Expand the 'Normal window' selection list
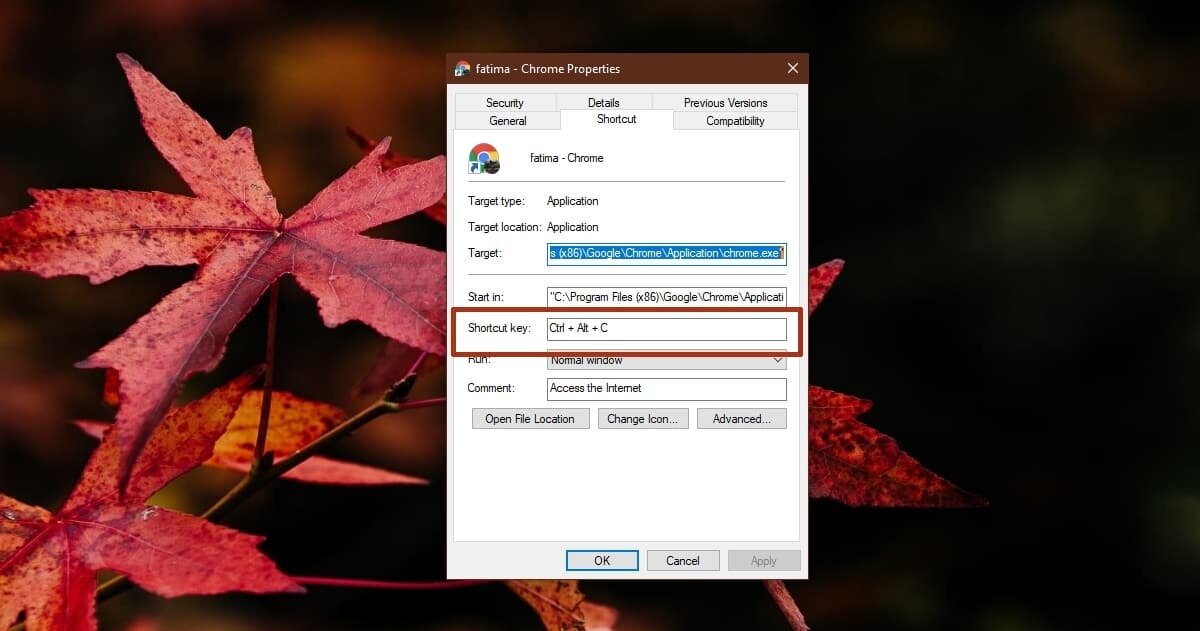 [x=666, y=360]
